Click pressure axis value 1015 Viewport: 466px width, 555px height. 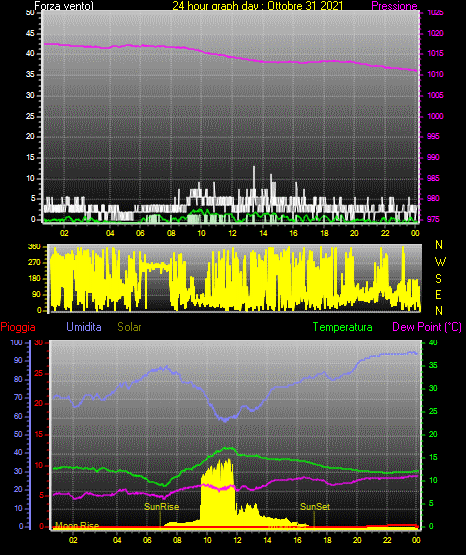(x=435, y=53)
